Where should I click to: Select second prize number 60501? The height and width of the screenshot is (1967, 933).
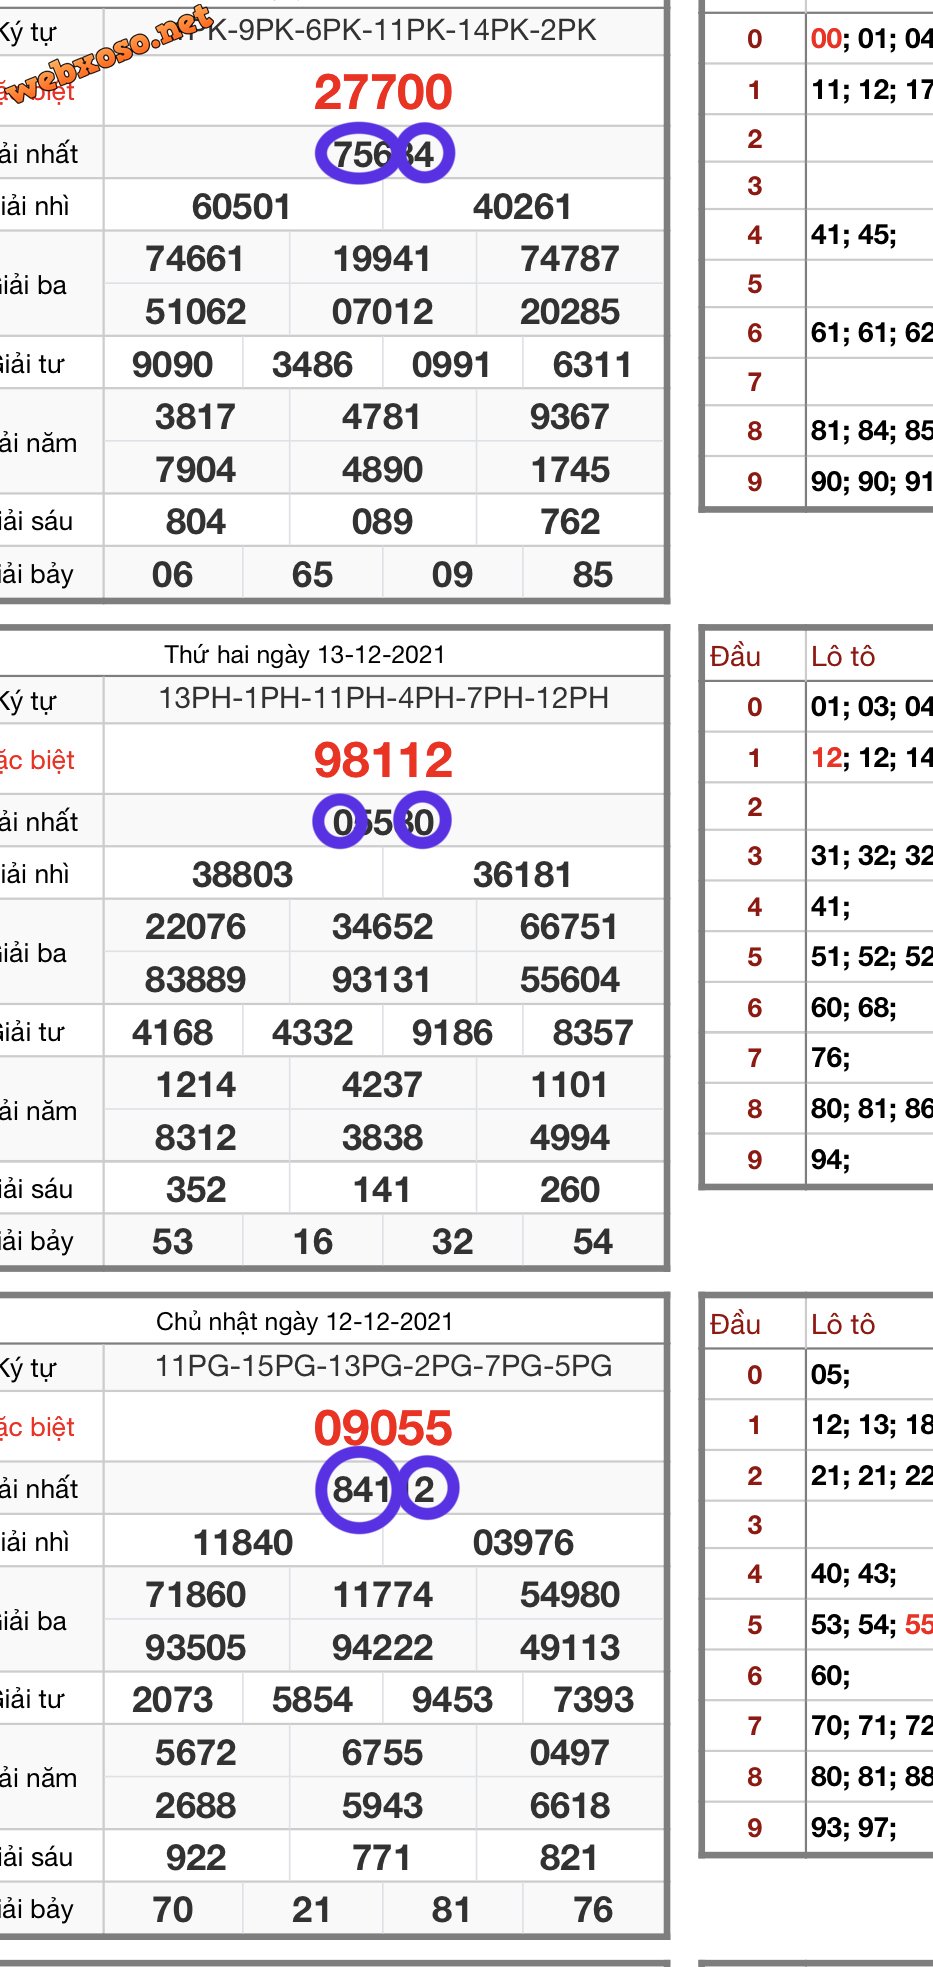242,207
